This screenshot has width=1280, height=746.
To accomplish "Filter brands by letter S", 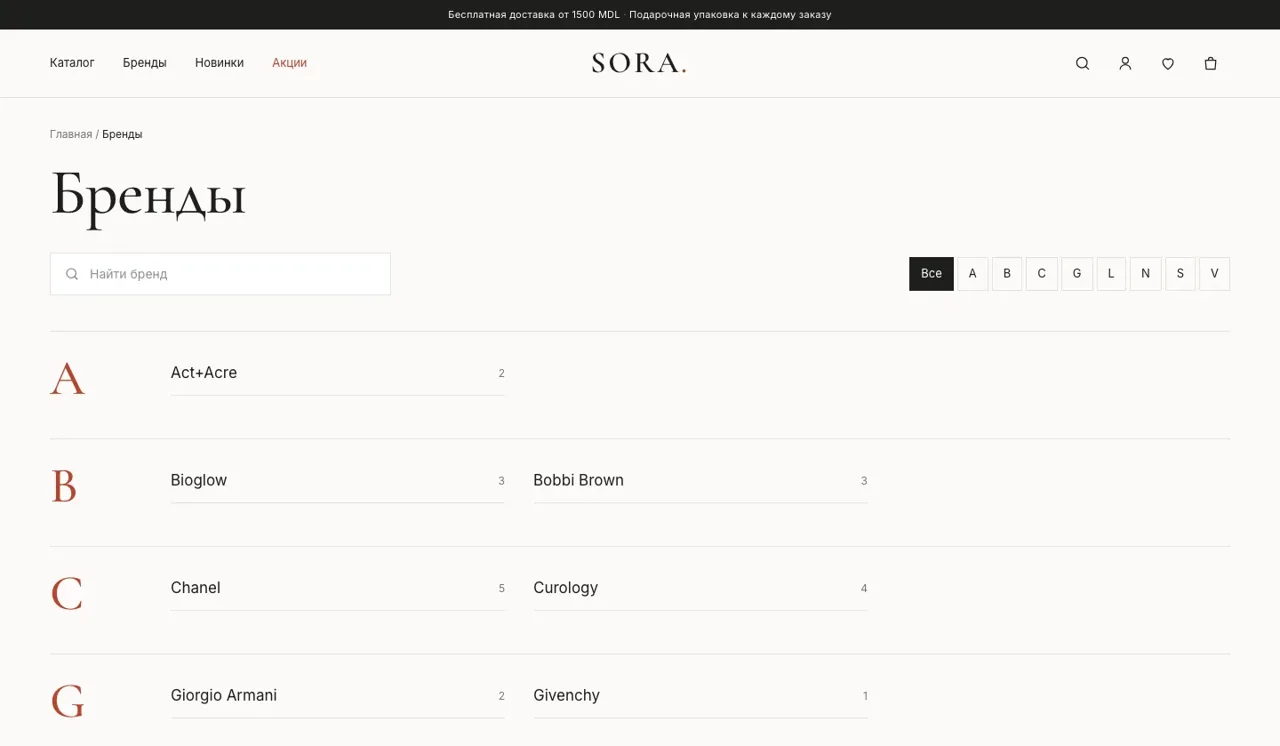I will coord(1180,274).
